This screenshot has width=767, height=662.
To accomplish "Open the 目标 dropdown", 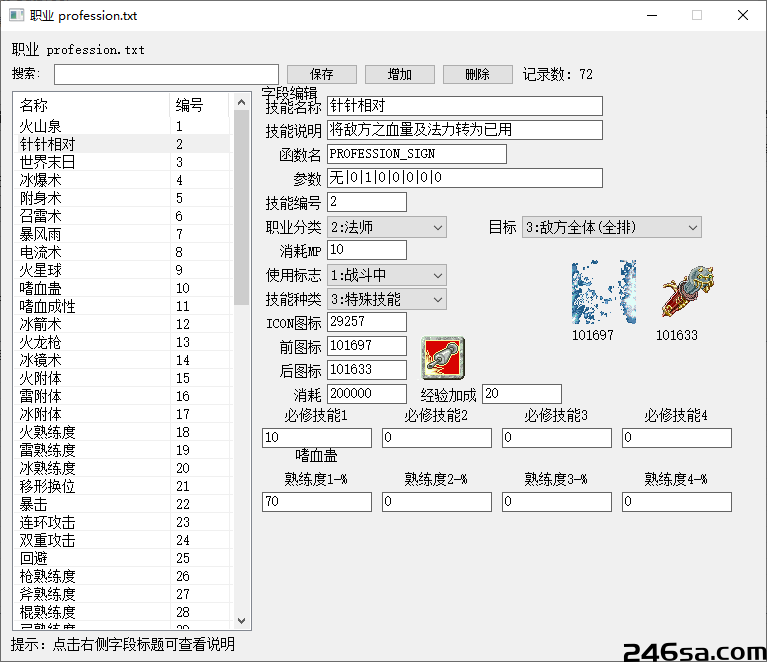I will pos(611,227).
